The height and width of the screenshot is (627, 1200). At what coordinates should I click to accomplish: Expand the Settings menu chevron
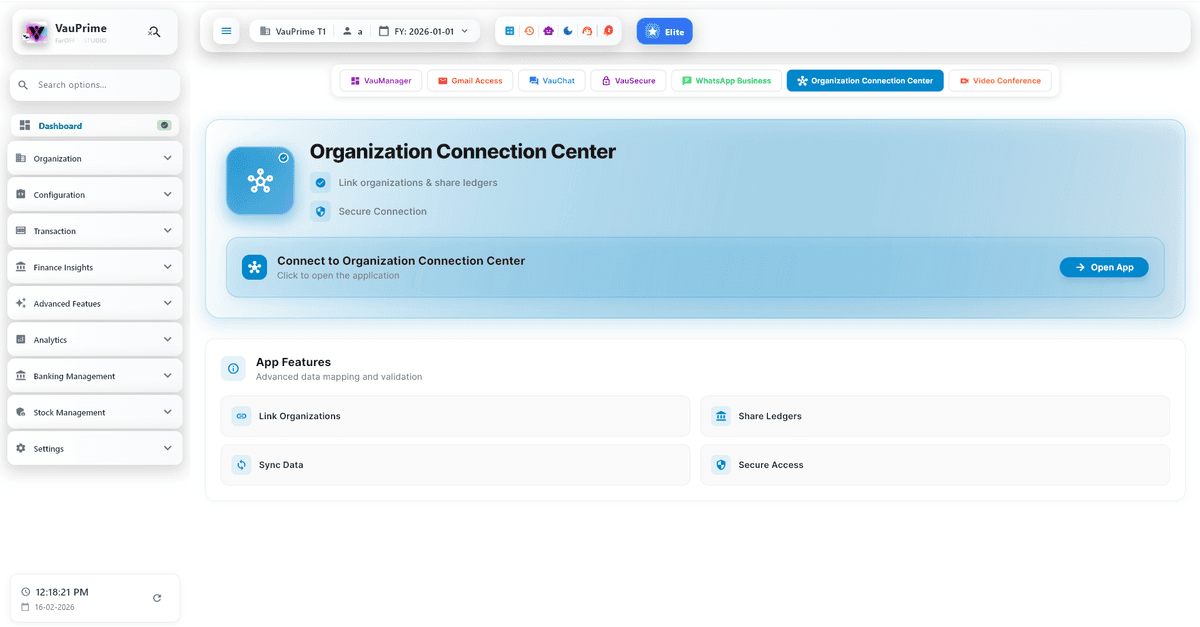(x=167, y=448)
